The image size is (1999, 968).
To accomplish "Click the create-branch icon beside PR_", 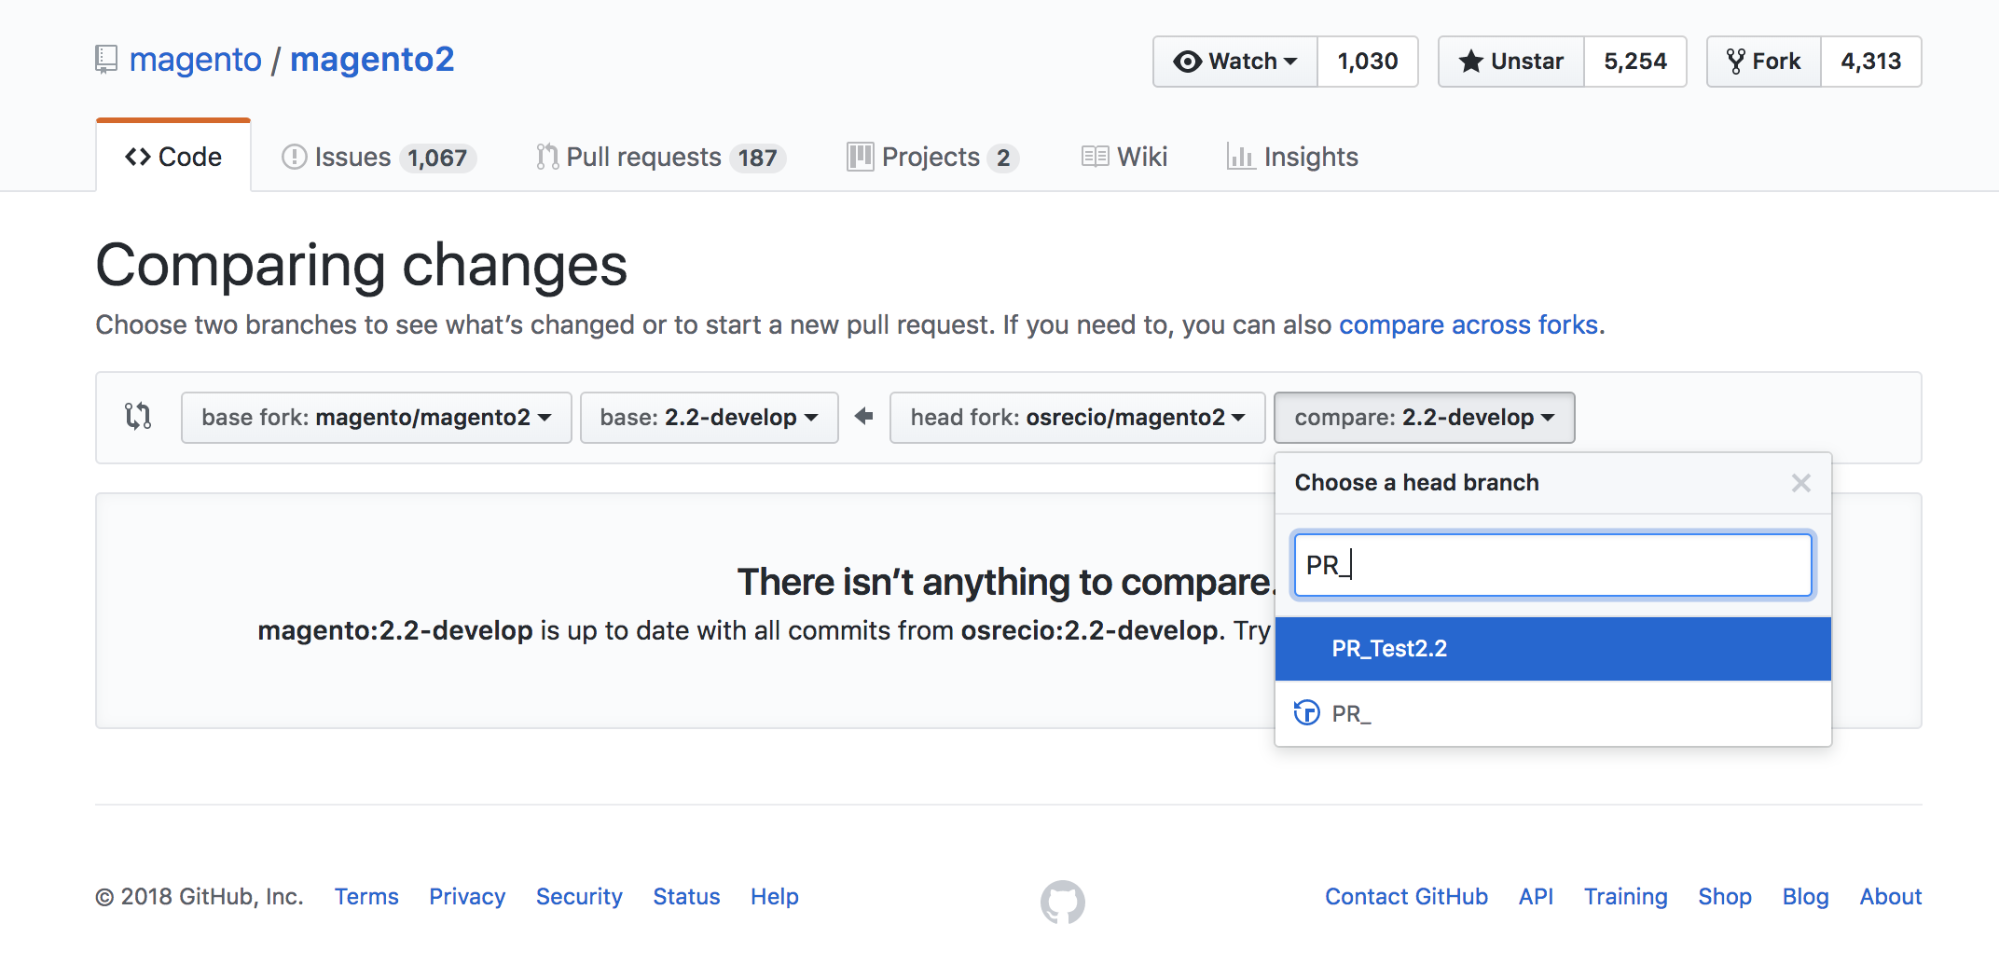I will tap(1307, 713).
